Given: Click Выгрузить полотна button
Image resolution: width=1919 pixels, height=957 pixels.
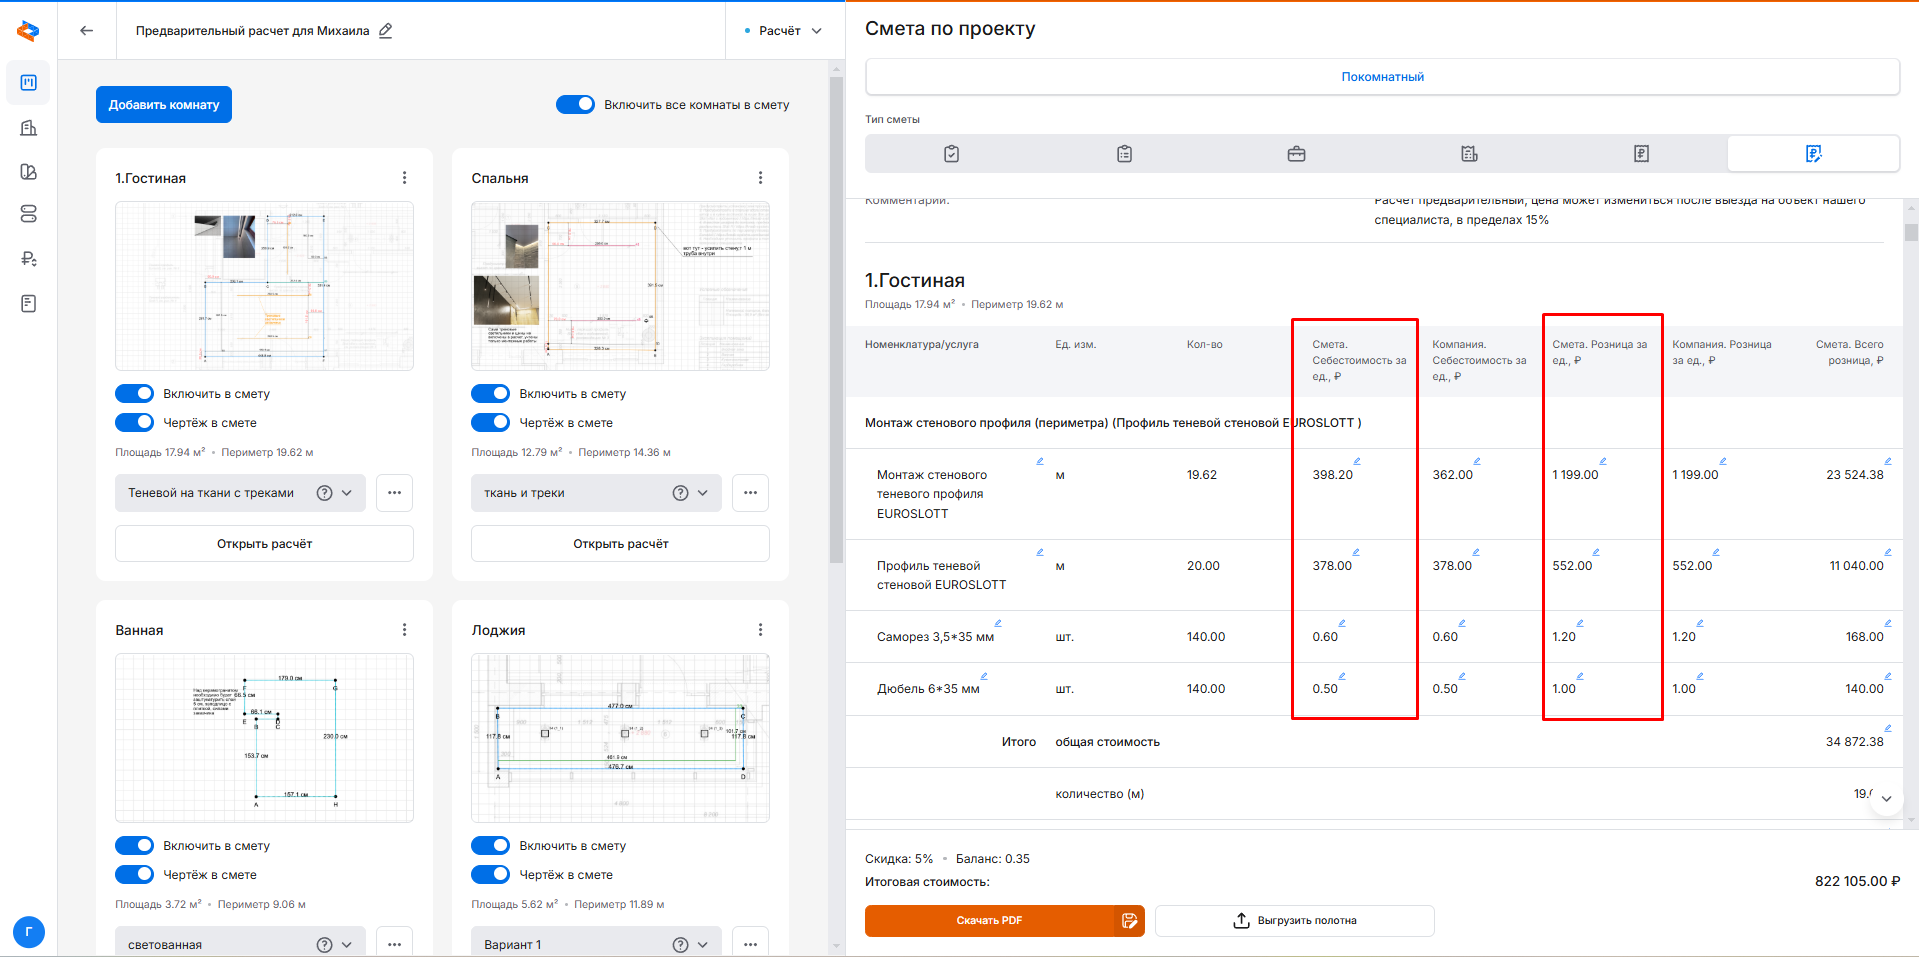Looking at the screenshot, I should 1294,921.
